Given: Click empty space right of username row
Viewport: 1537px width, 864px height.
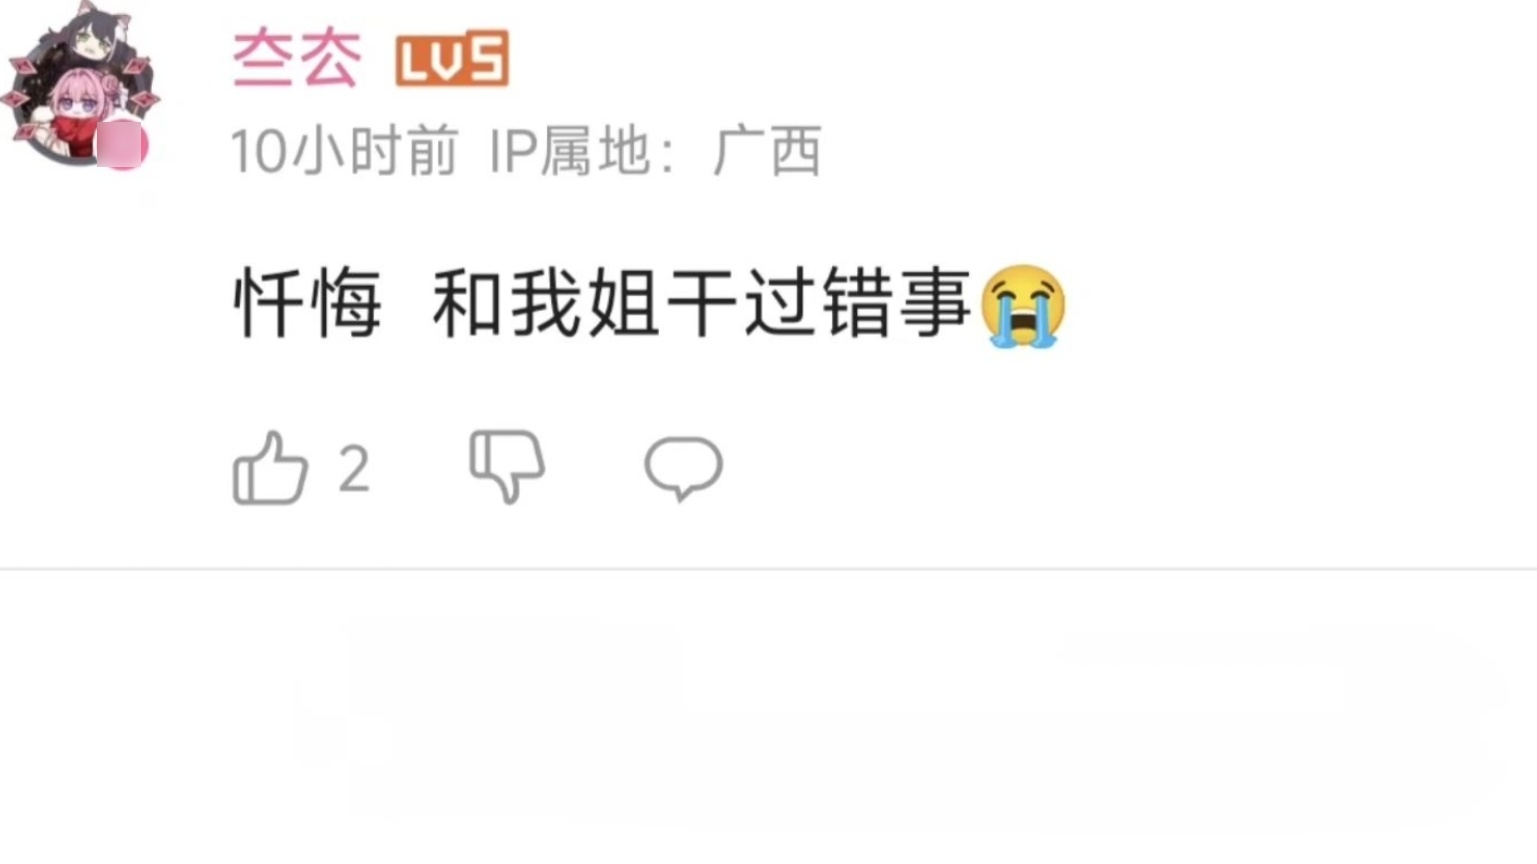Looking at the screenshot, I should [x=1020, y=60].
